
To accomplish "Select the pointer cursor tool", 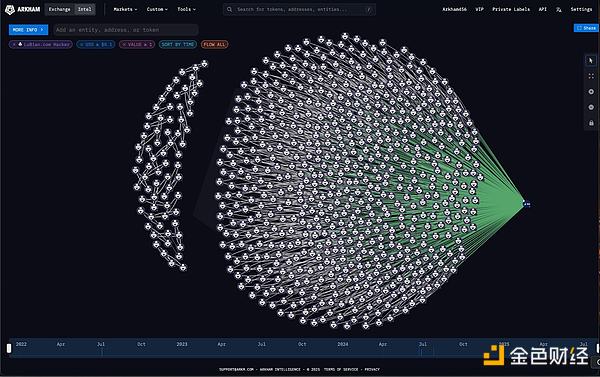I will click(591, 61).
